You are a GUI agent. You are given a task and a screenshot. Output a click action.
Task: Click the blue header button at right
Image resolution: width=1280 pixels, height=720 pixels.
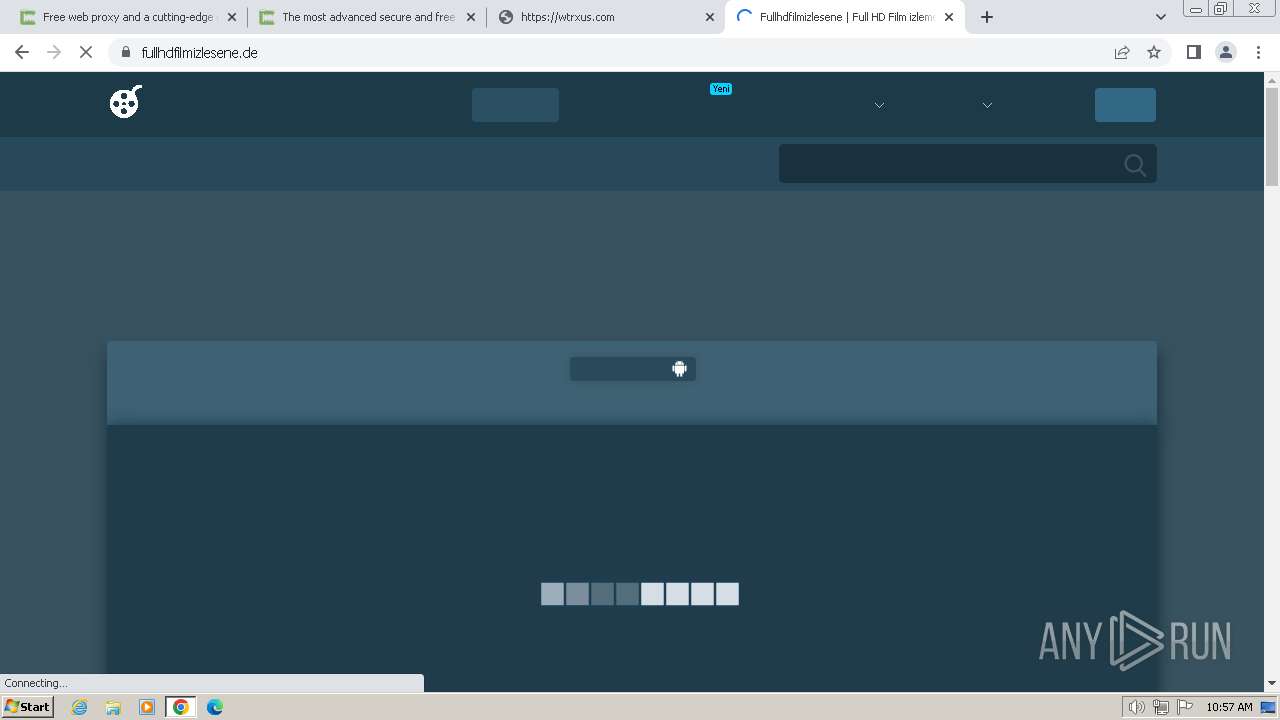click(1125, 105)
